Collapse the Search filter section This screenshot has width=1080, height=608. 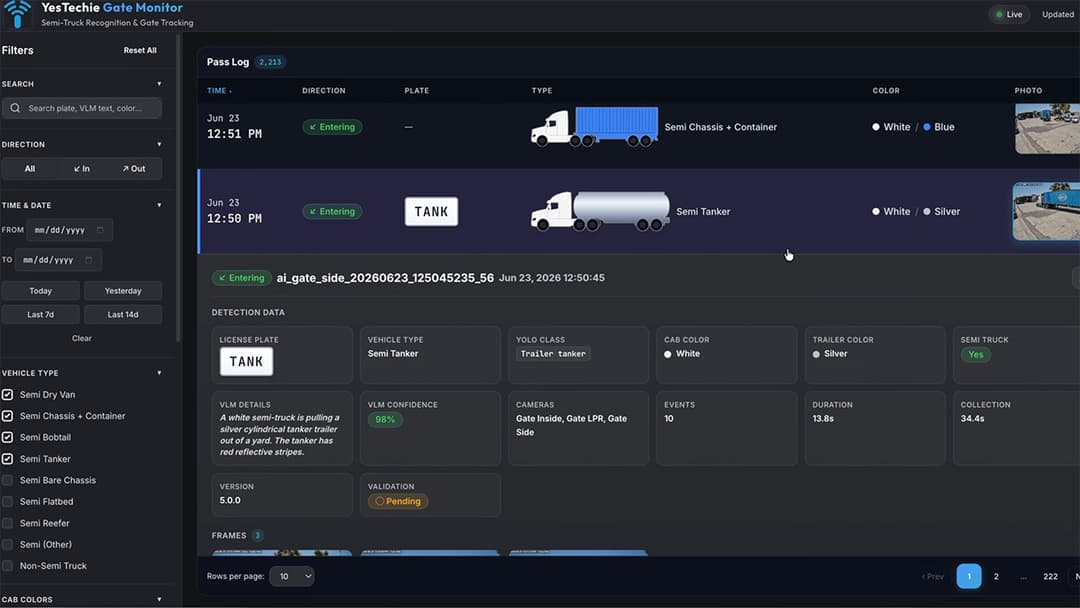coord(159,84)
